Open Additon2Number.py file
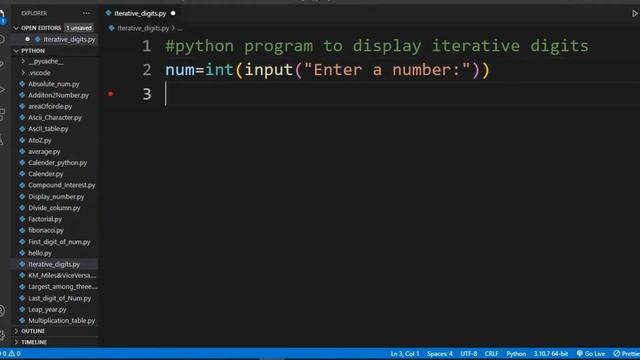 (58, 95)
